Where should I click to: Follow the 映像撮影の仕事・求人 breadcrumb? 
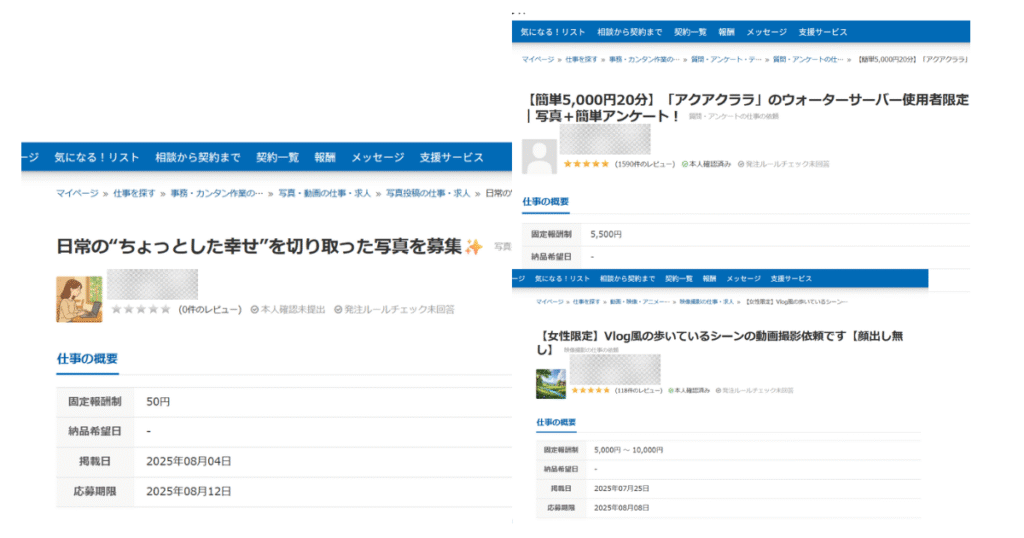click(x=706, y=302)
